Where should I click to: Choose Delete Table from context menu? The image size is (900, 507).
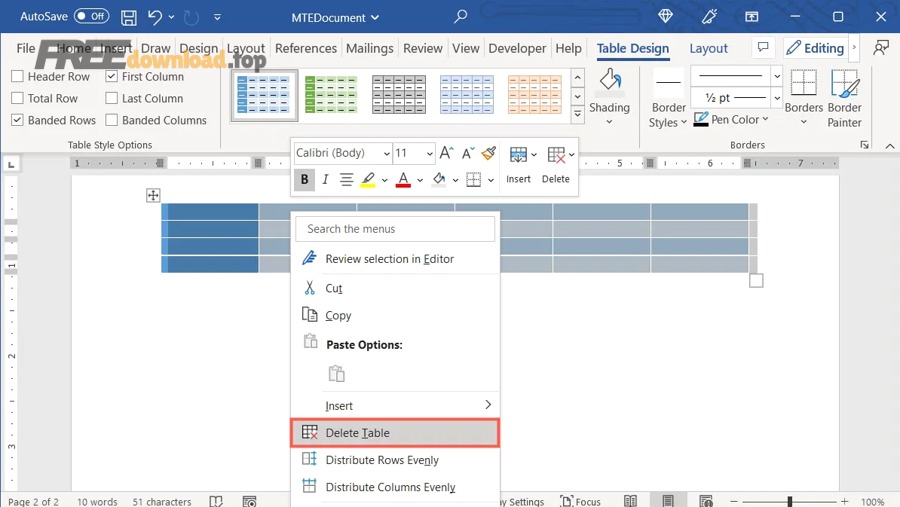tap(395, 432)
